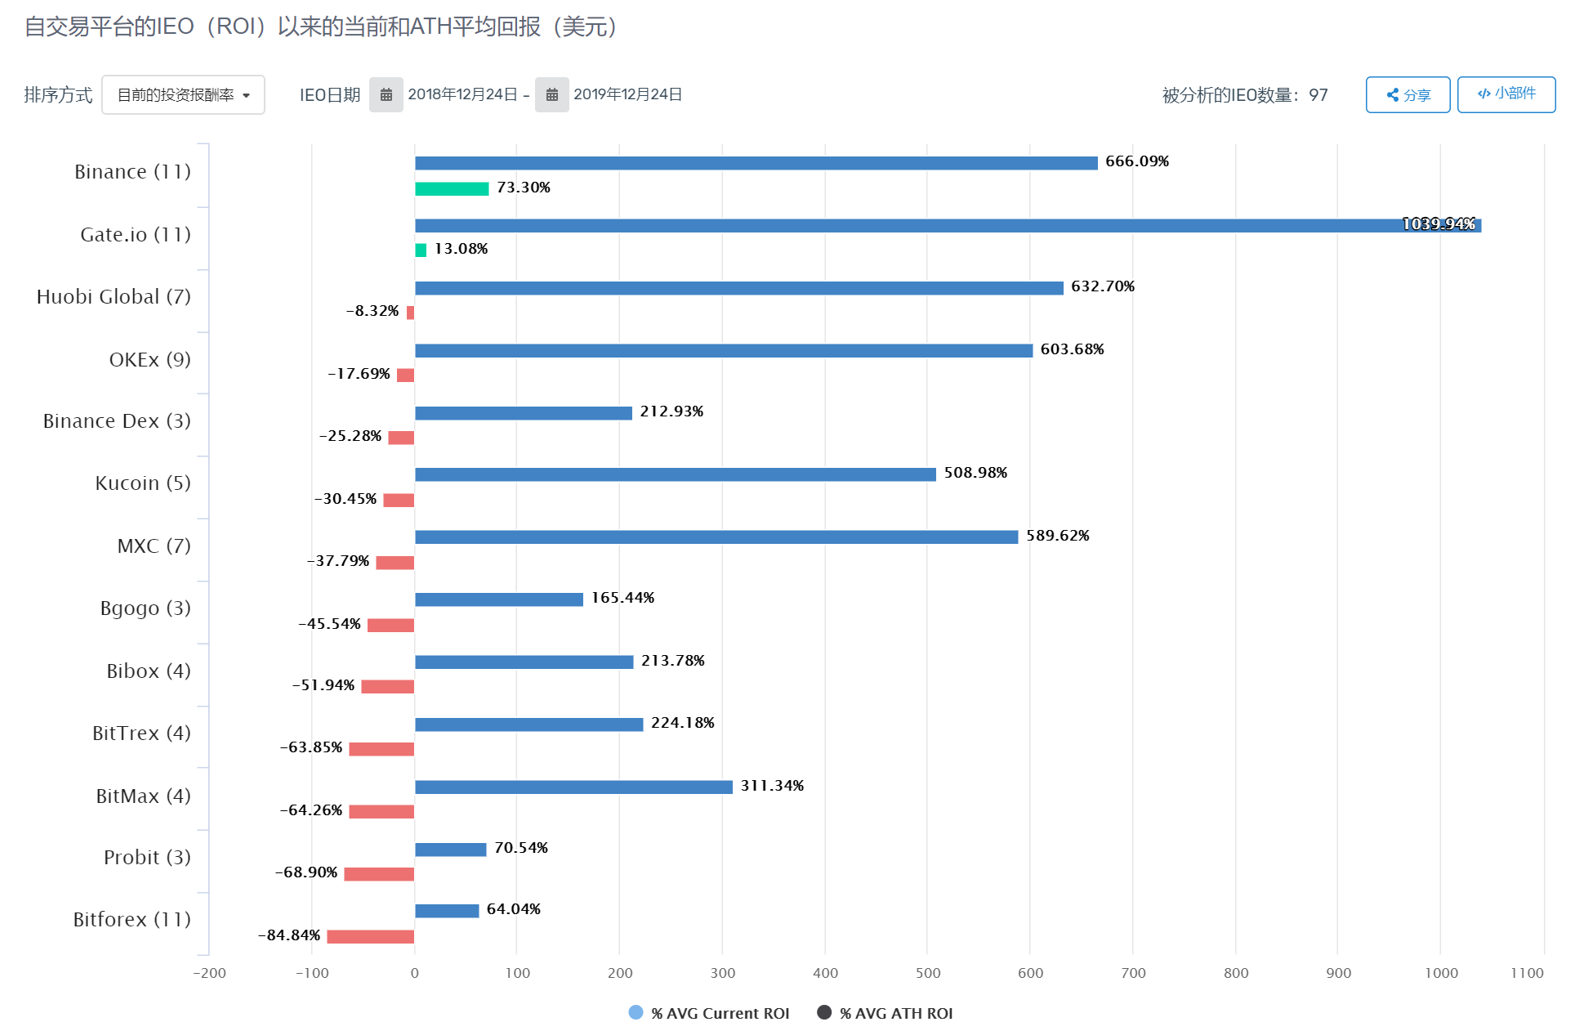Open the sort-by dropdown 目前的投资报酬率
Image resolution: width=1586 pixels, height=1030 pixels.
point(183,95)
